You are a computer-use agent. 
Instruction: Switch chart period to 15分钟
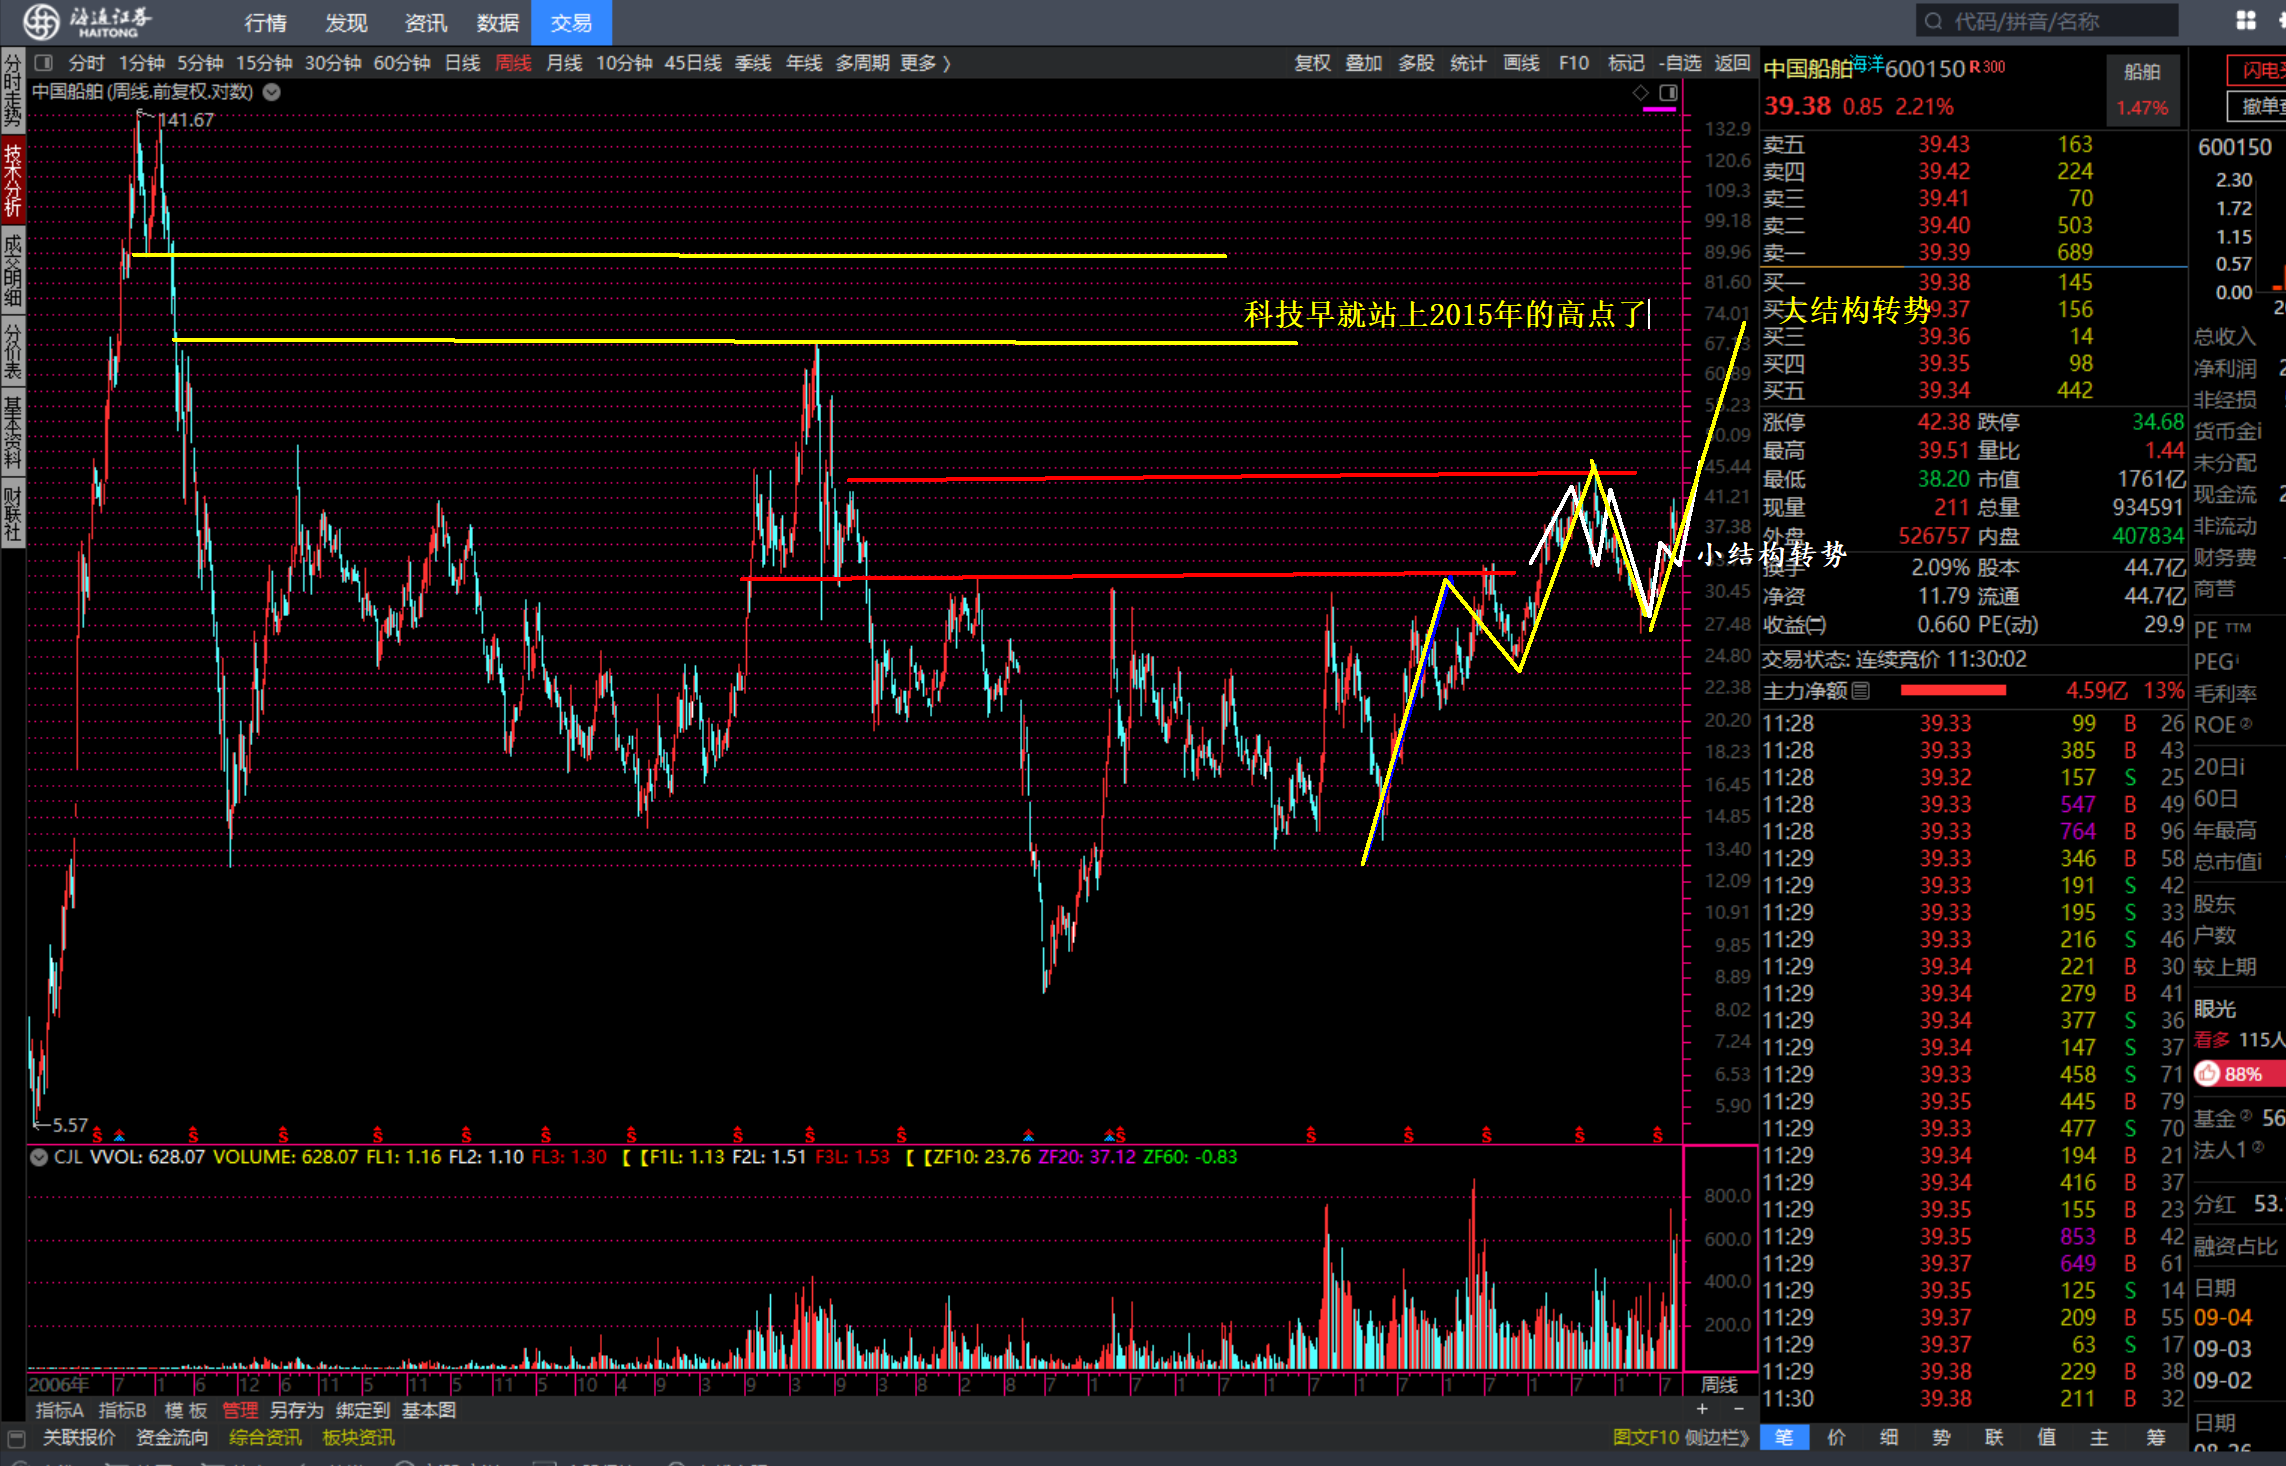coord(264,63)
